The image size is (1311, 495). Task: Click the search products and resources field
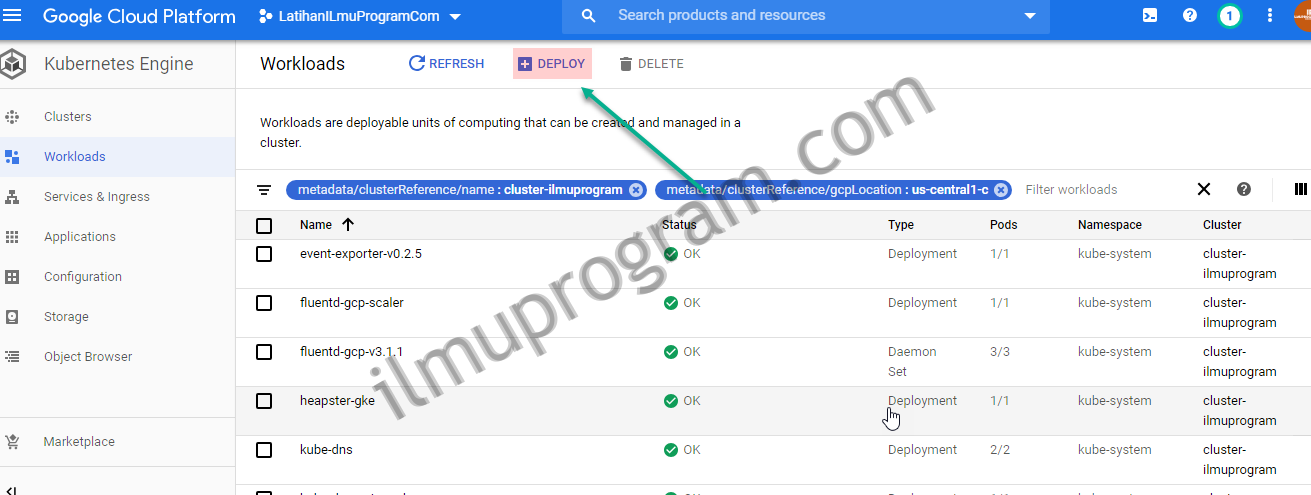pos(806,16)
